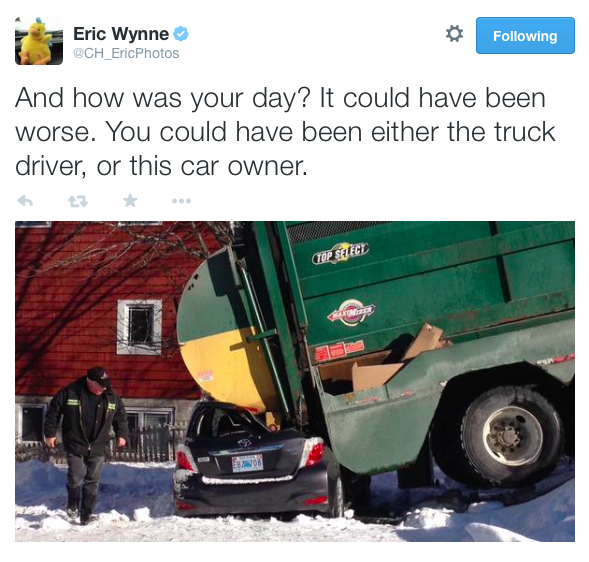
Task: Open the three-dot more options menu
Action: click(x=181, y=201)
